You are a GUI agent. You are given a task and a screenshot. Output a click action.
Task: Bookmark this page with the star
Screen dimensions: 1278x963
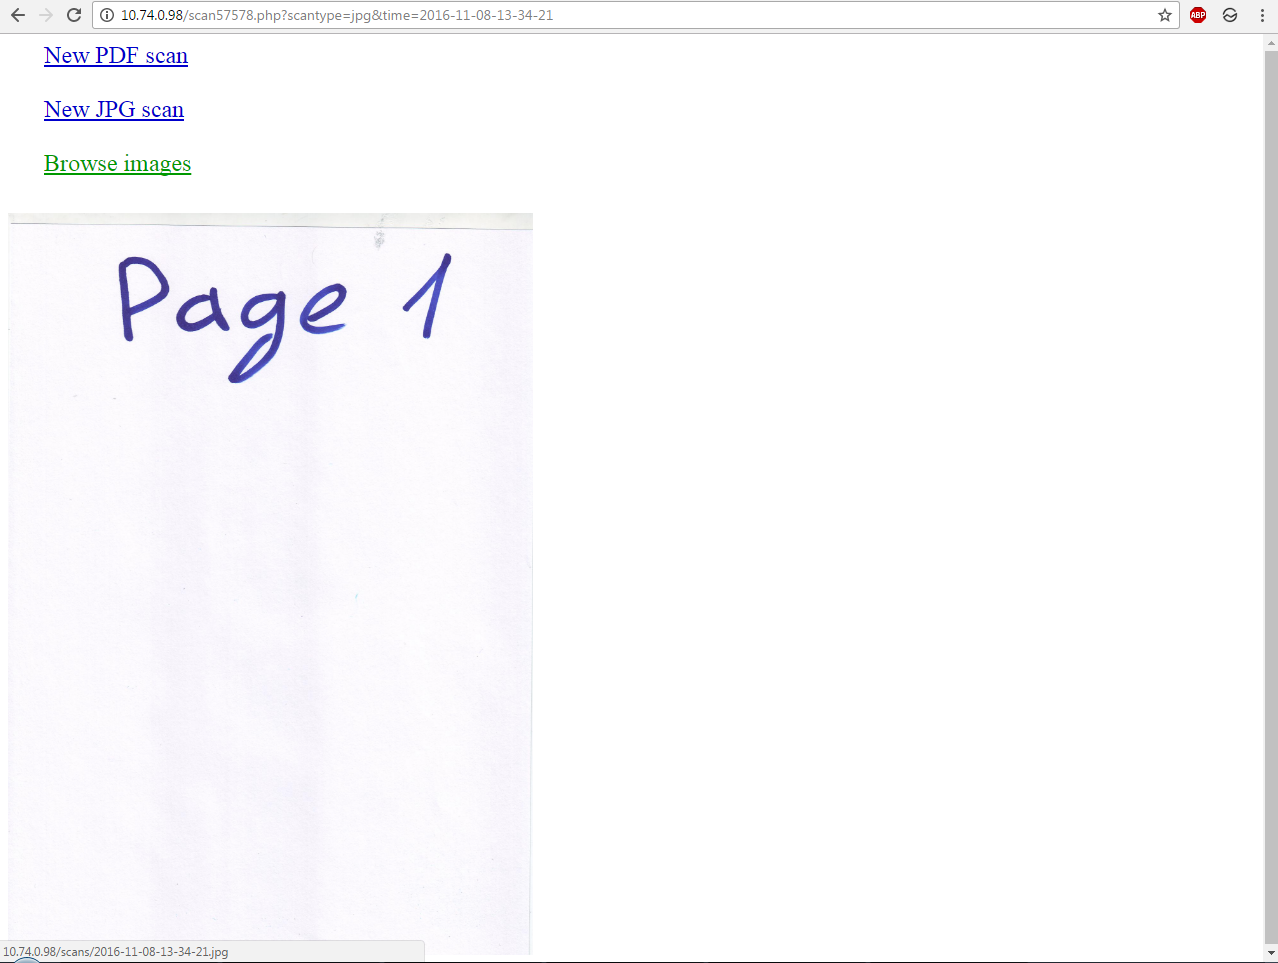[x=1165, y=15]
